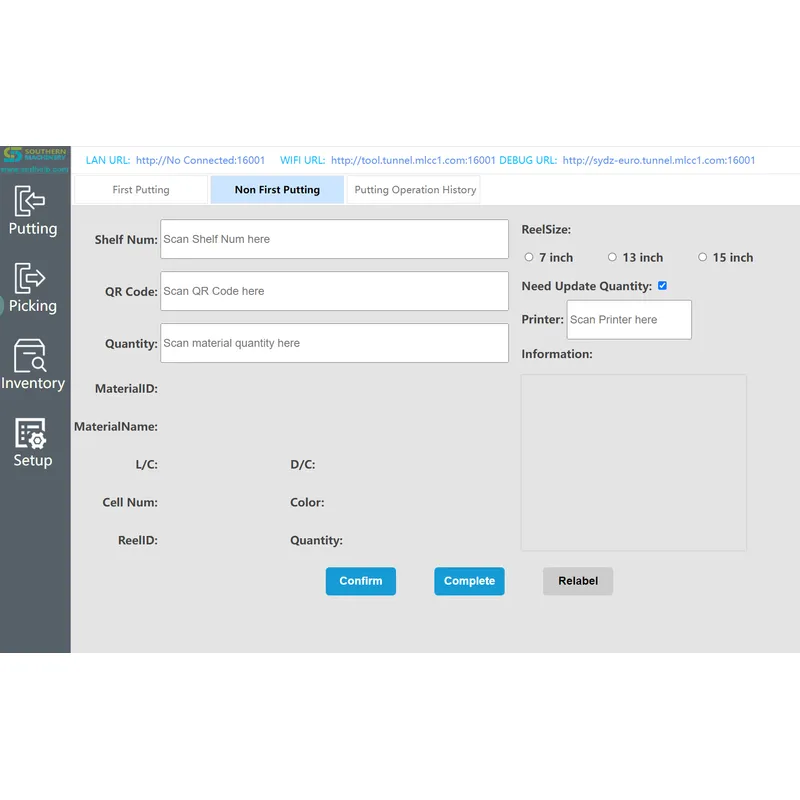Select 15 inch as the ReelSize

703,257
